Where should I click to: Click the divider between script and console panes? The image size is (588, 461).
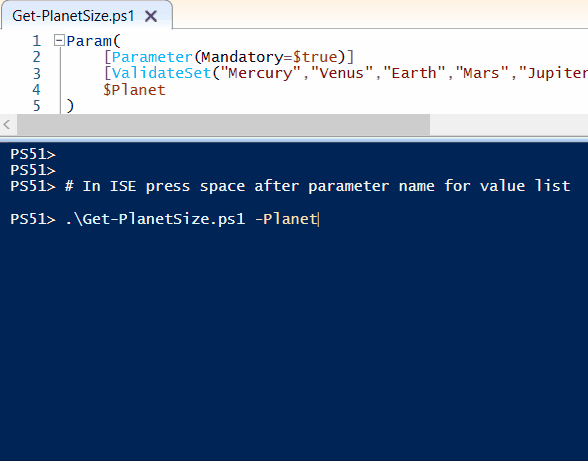click(x=294, y=140)
